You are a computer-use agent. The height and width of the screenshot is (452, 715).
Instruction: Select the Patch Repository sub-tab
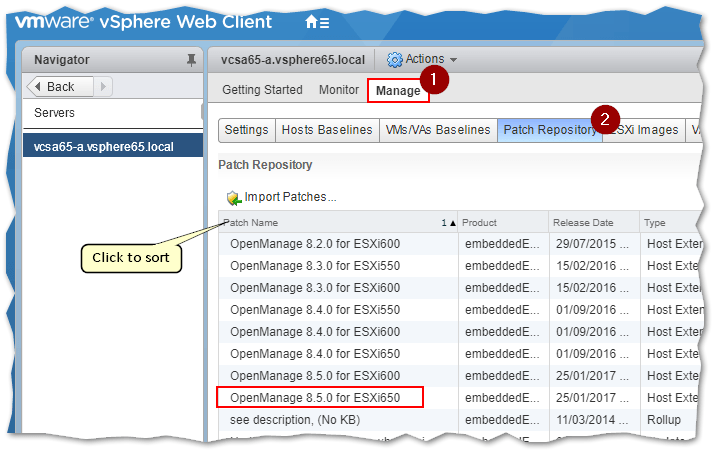pyautogui.click(x=549, y=130)
